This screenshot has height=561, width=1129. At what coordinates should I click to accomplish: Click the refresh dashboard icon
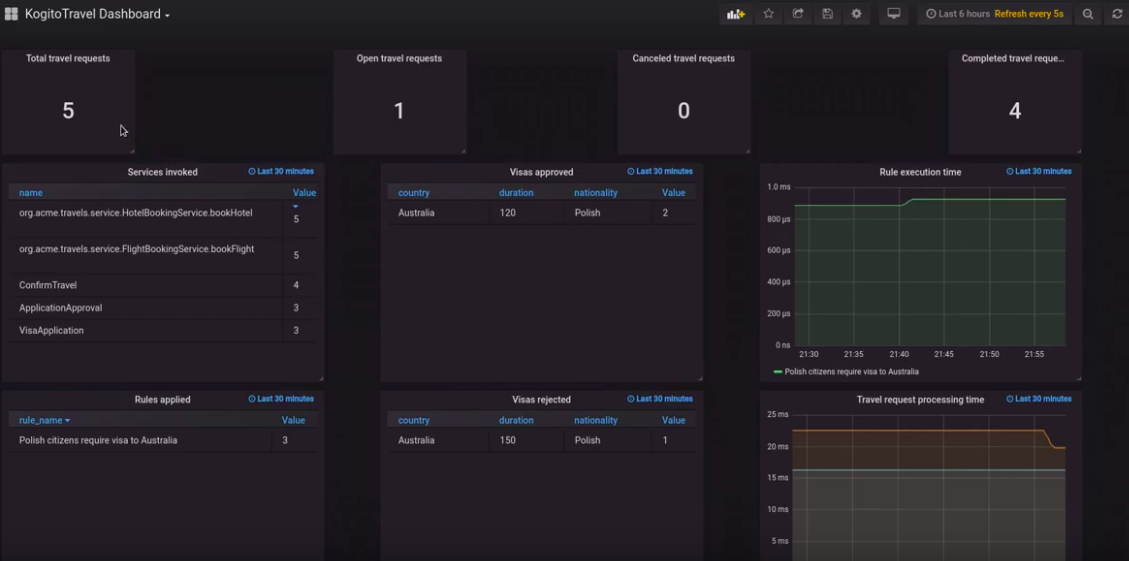pyautogui.click(x=1117, y=14)
